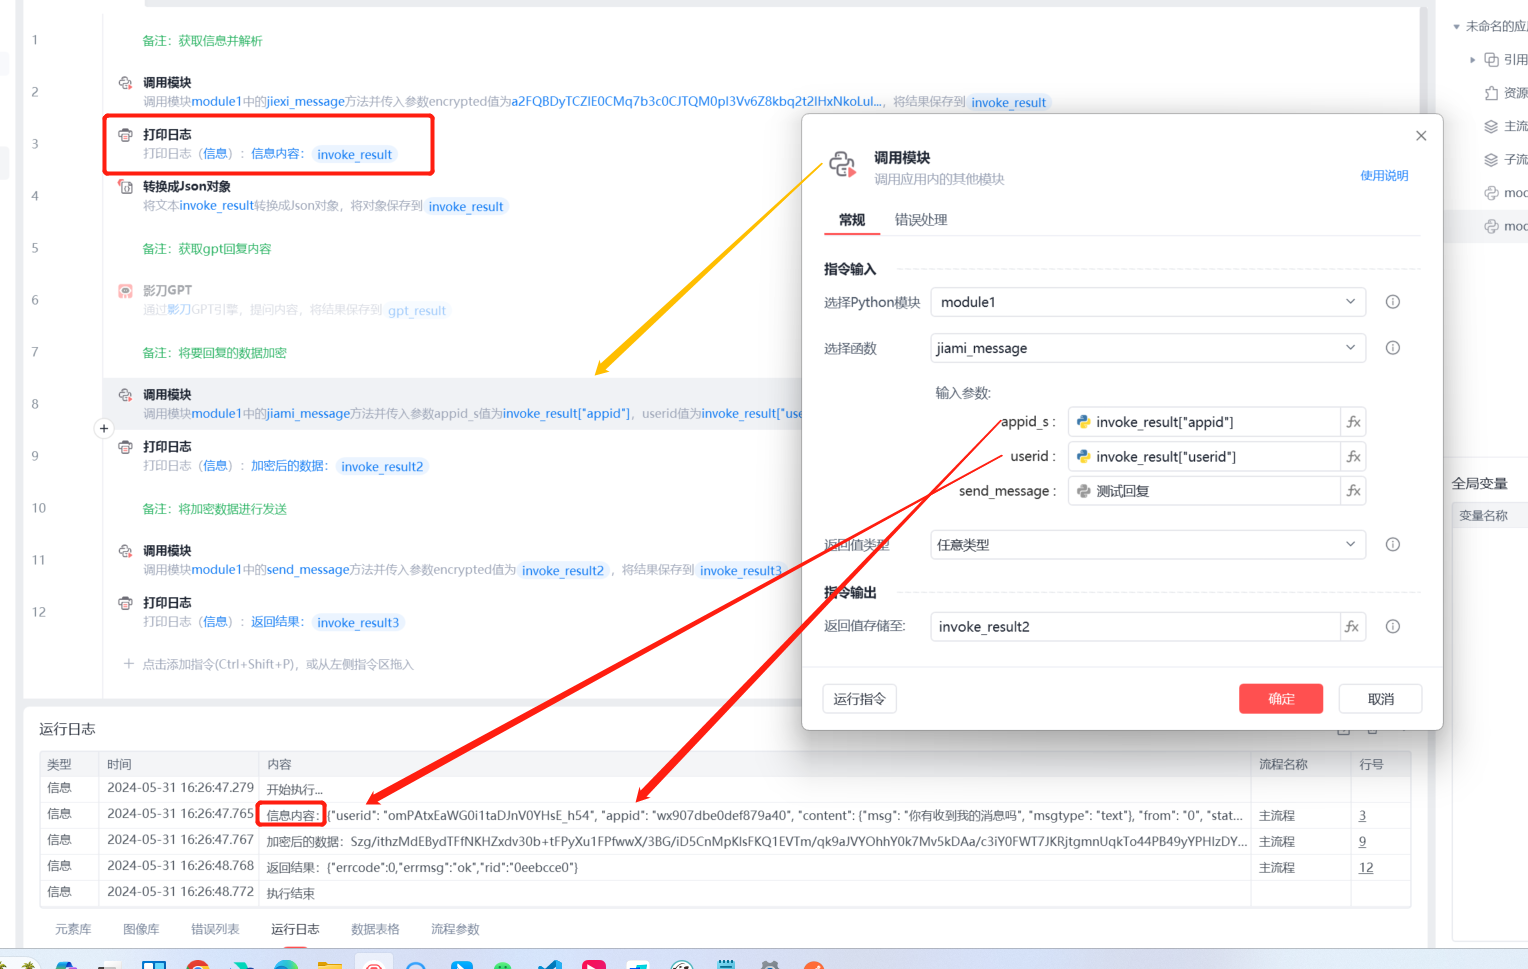Screen dimensions: 1528x969
Task: Switch to the 错误处理 tab
Action: tap(921, 220)
